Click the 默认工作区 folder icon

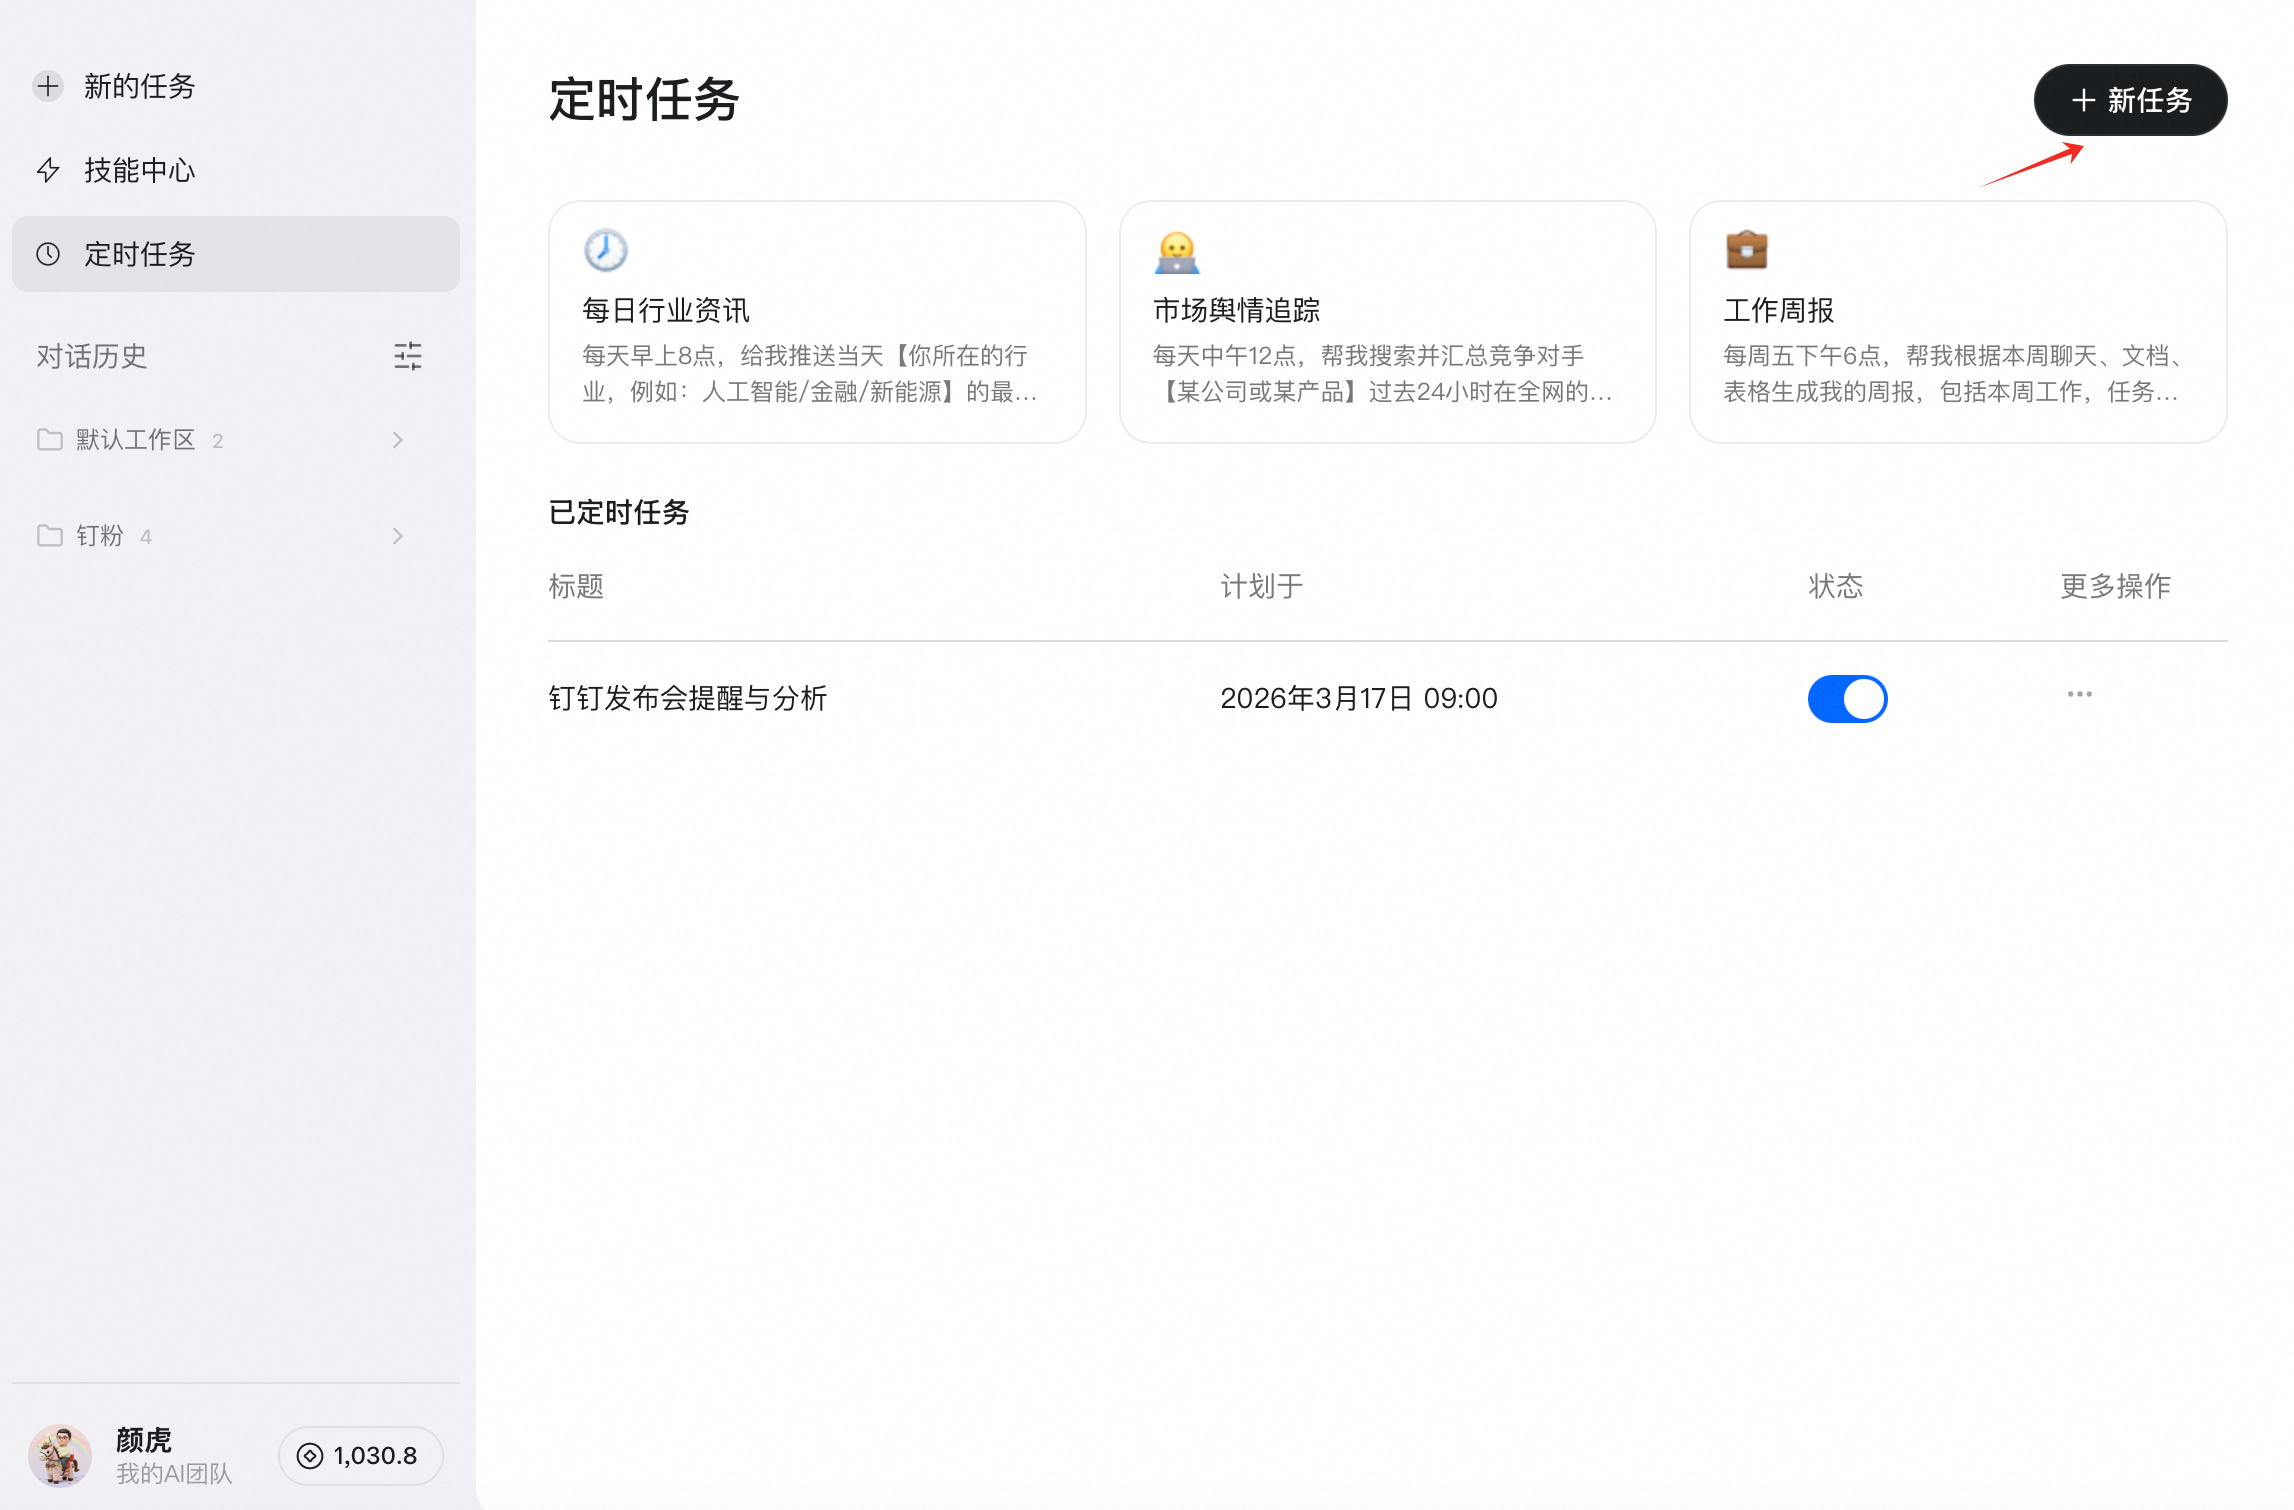50,440
